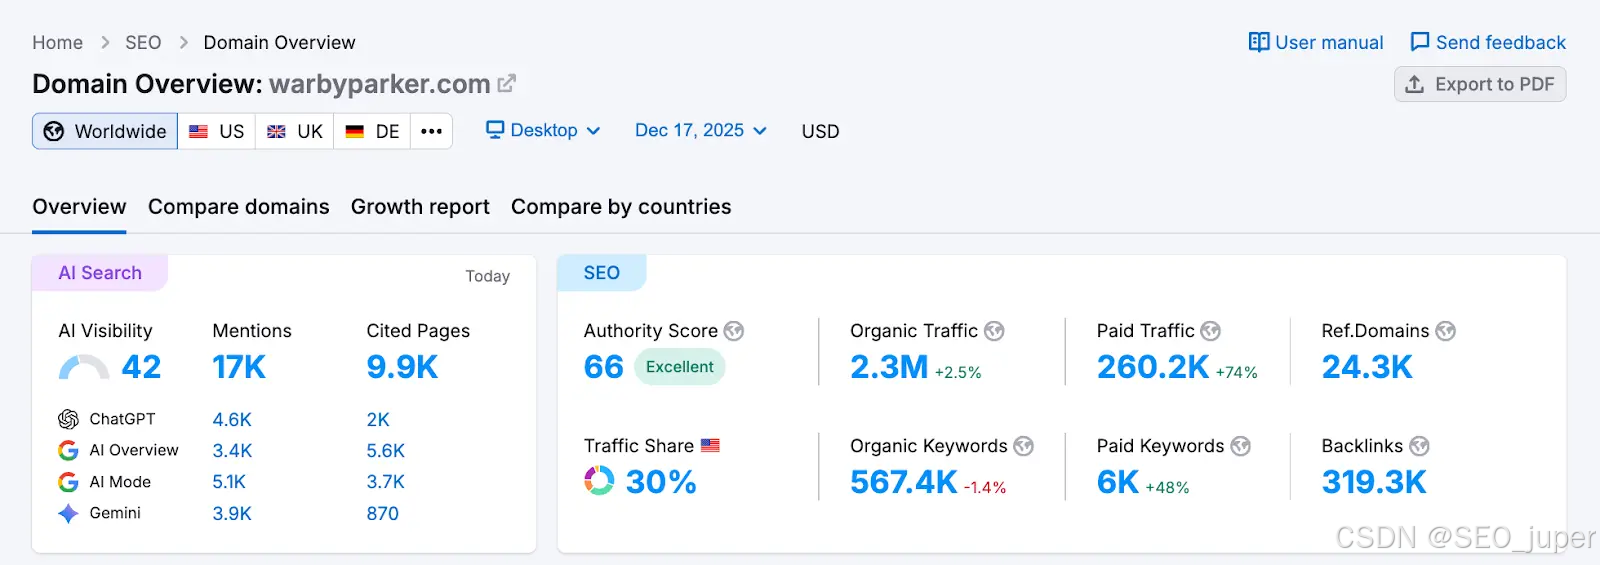This screenshot has height=565, width=1600.
Task: Click Organic Traffic value 2.3M
Action: tap(889, 367)
